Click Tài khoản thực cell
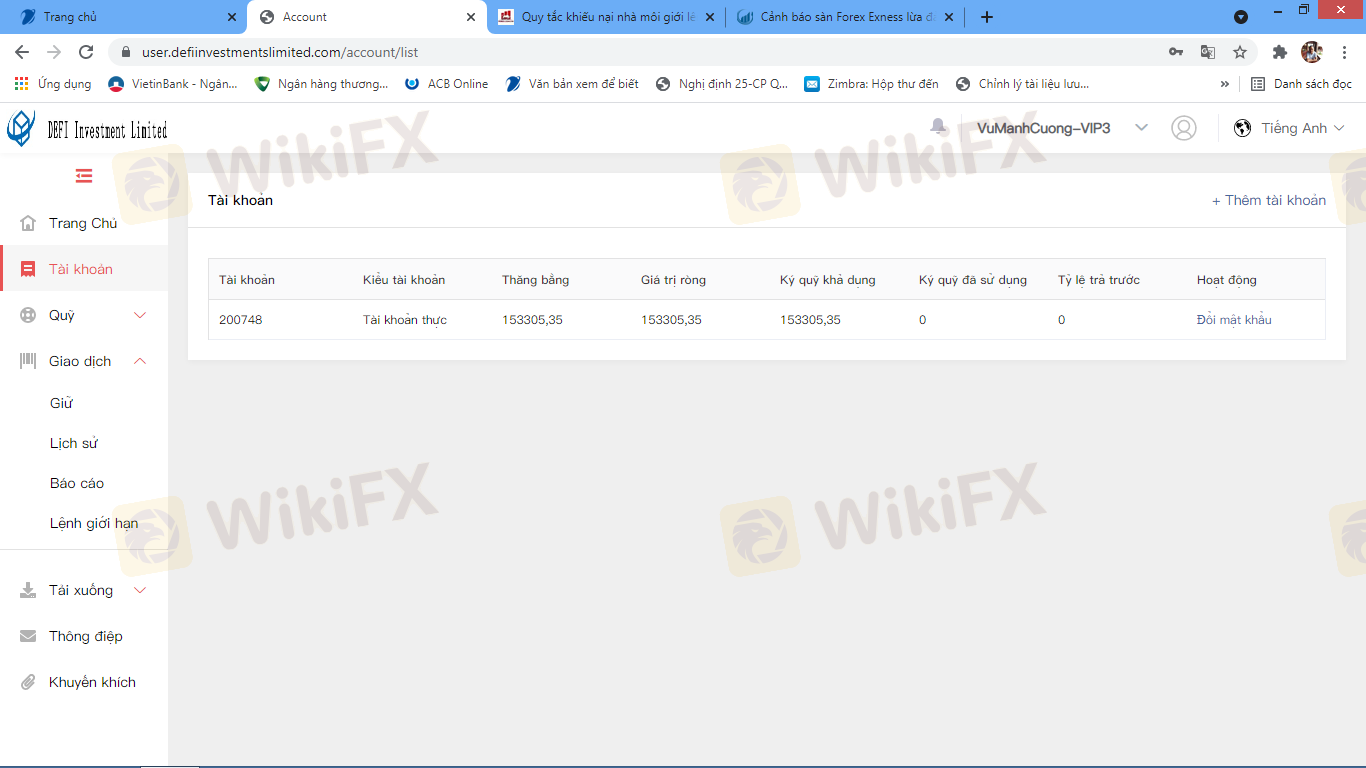This screenshot has height=768, width=1366. (405, 320)
